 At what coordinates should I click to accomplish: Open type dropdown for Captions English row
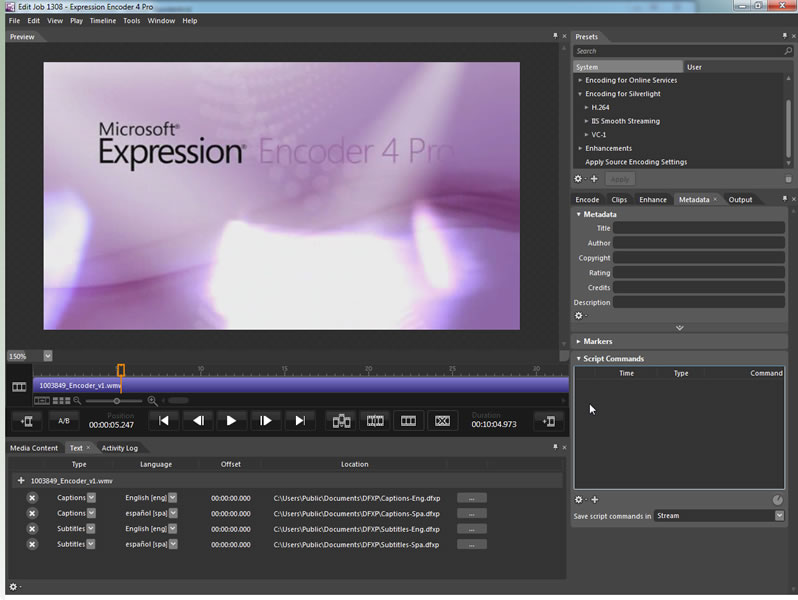coord(91,498)
